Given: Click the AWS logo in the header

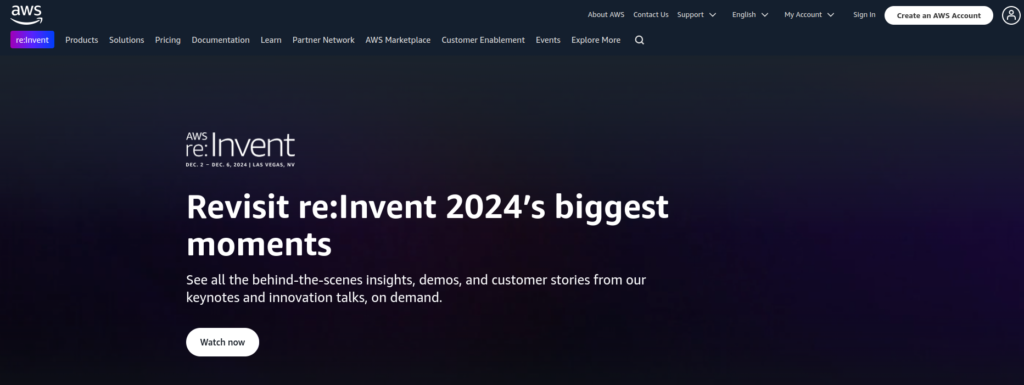Looking at the screenshot, I should pos(26,15).
